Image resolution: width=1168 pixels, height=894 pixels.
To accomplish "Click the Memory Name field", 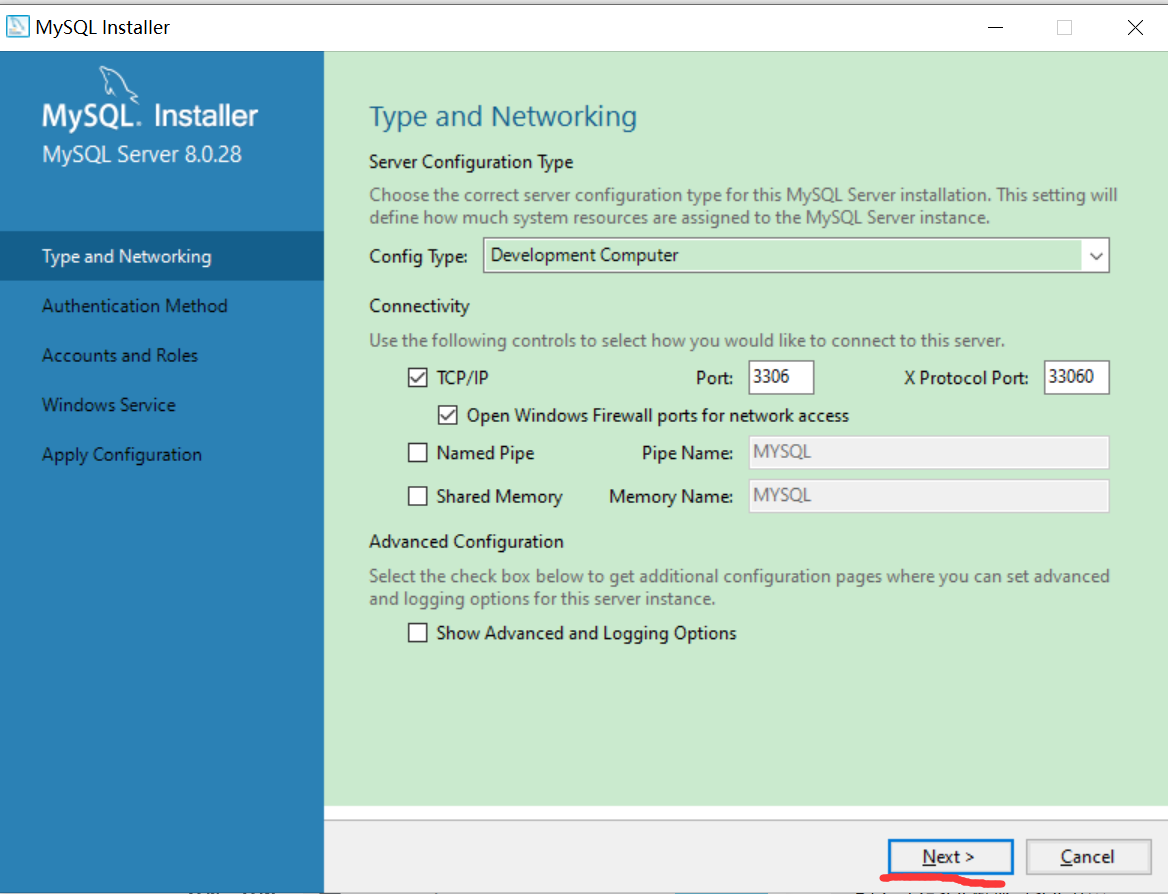I will [x=929, y=495].
